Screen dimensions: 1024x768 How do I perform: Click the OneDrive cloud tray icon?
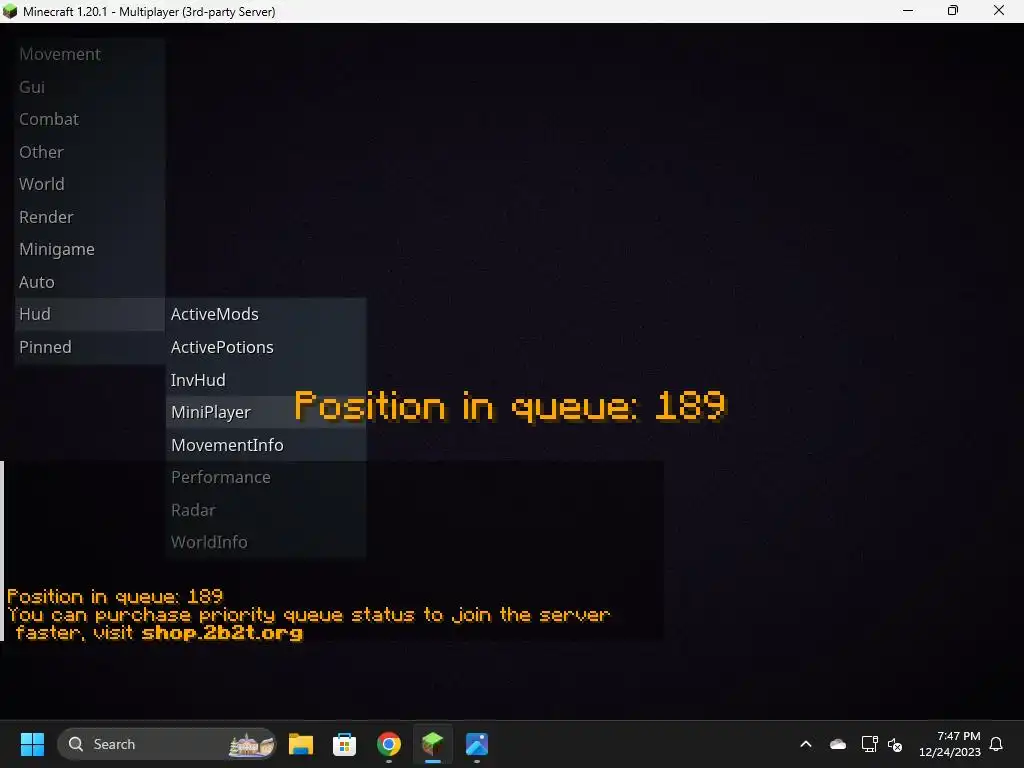(837, 744)
